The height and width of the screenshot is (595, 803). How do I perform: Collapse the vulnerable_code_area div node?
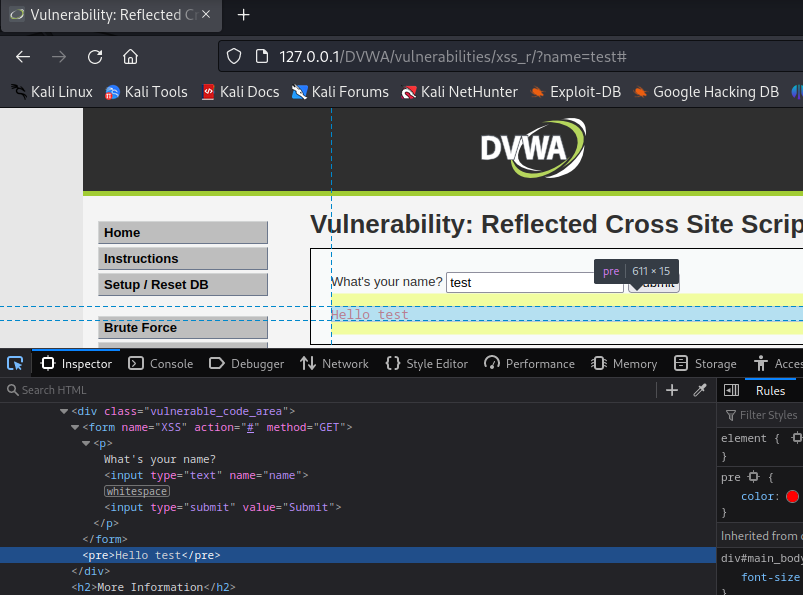pos(64,411)
